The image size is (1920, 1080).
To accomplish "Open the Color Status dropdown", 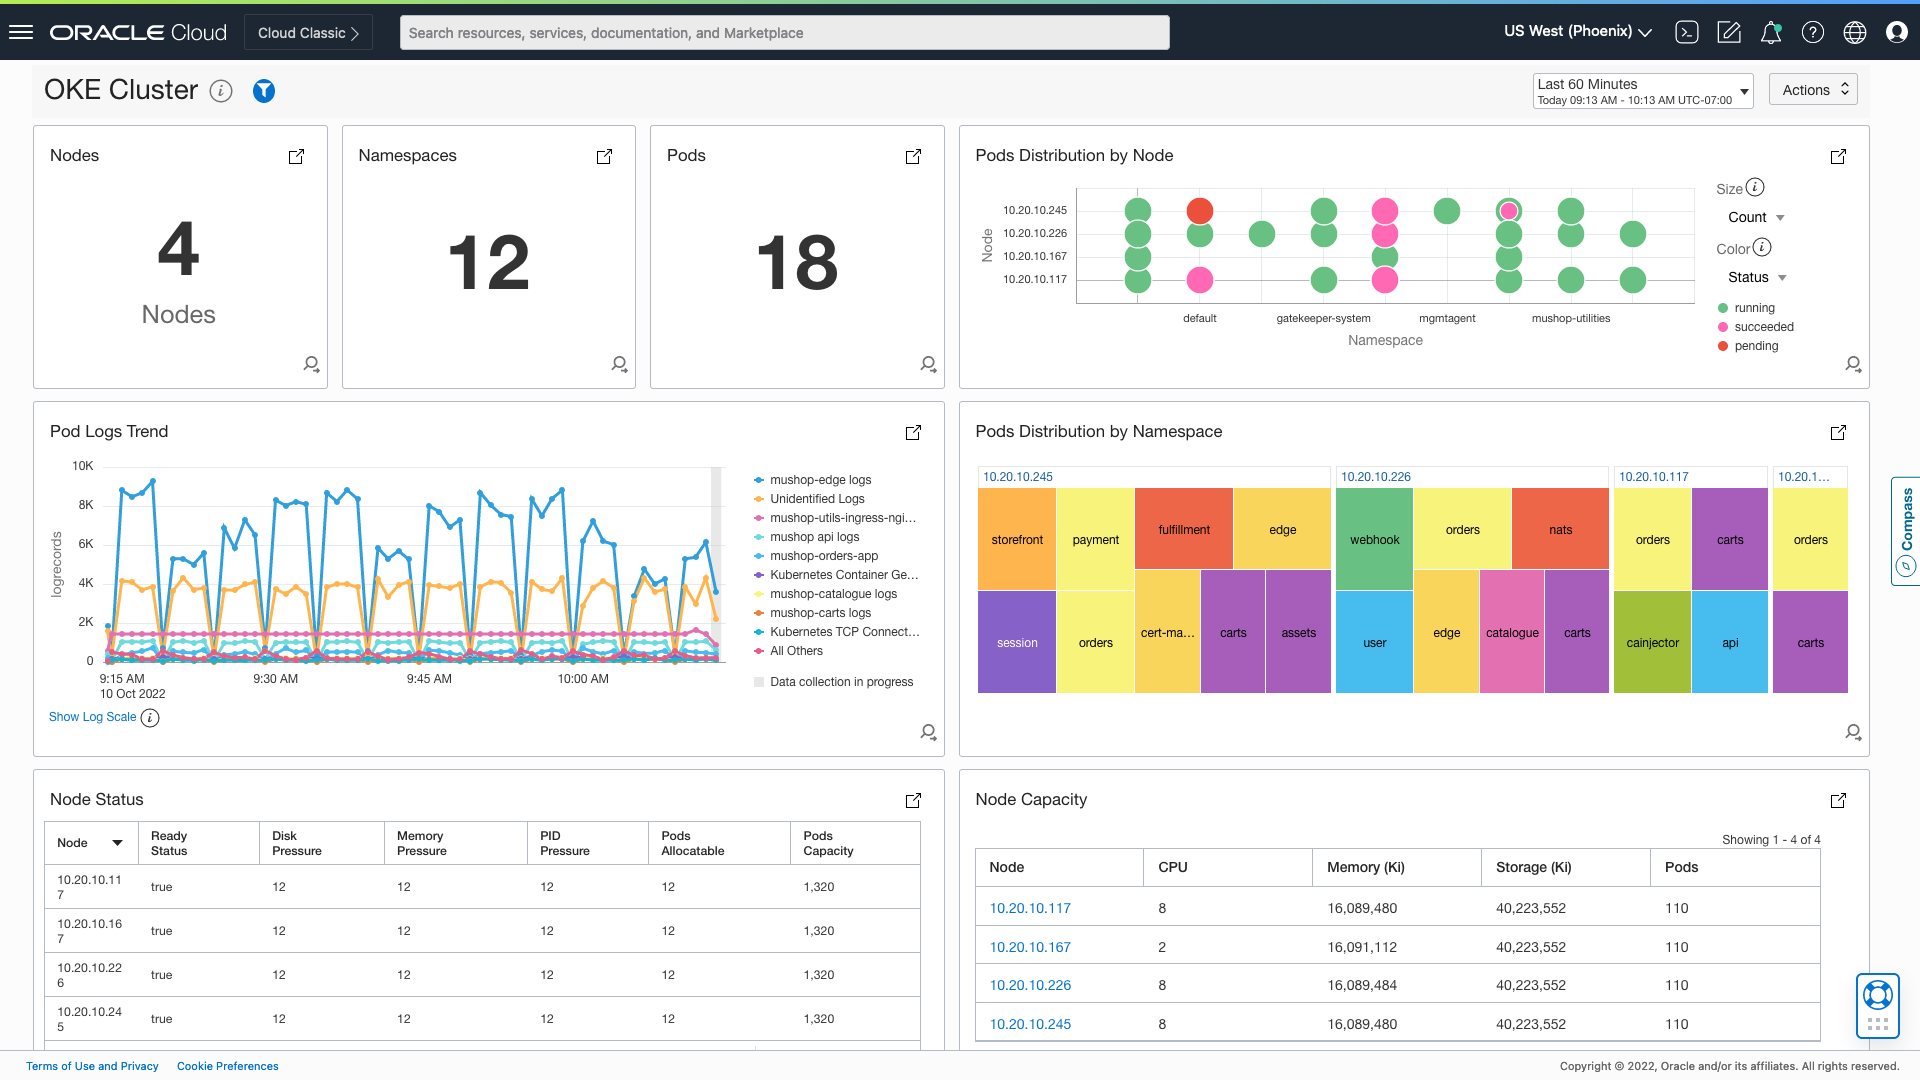I will pyautogui.click(x=1757, y=278).
